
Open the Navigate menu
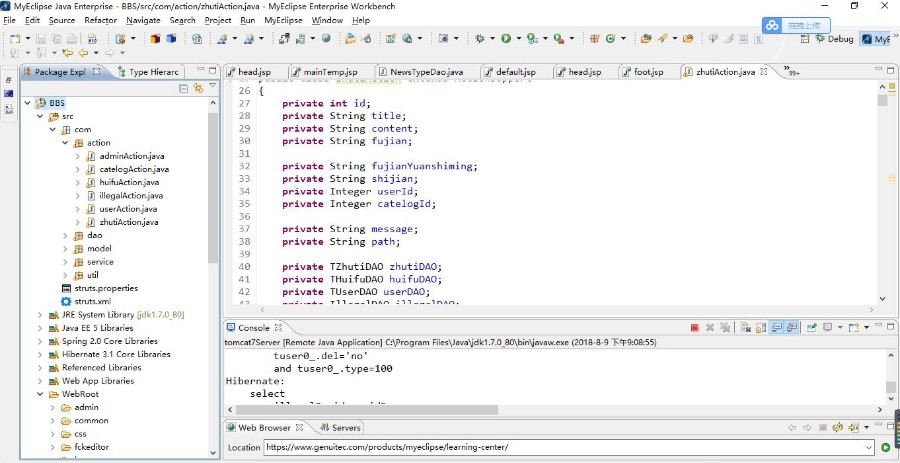(x=143, y=20)
